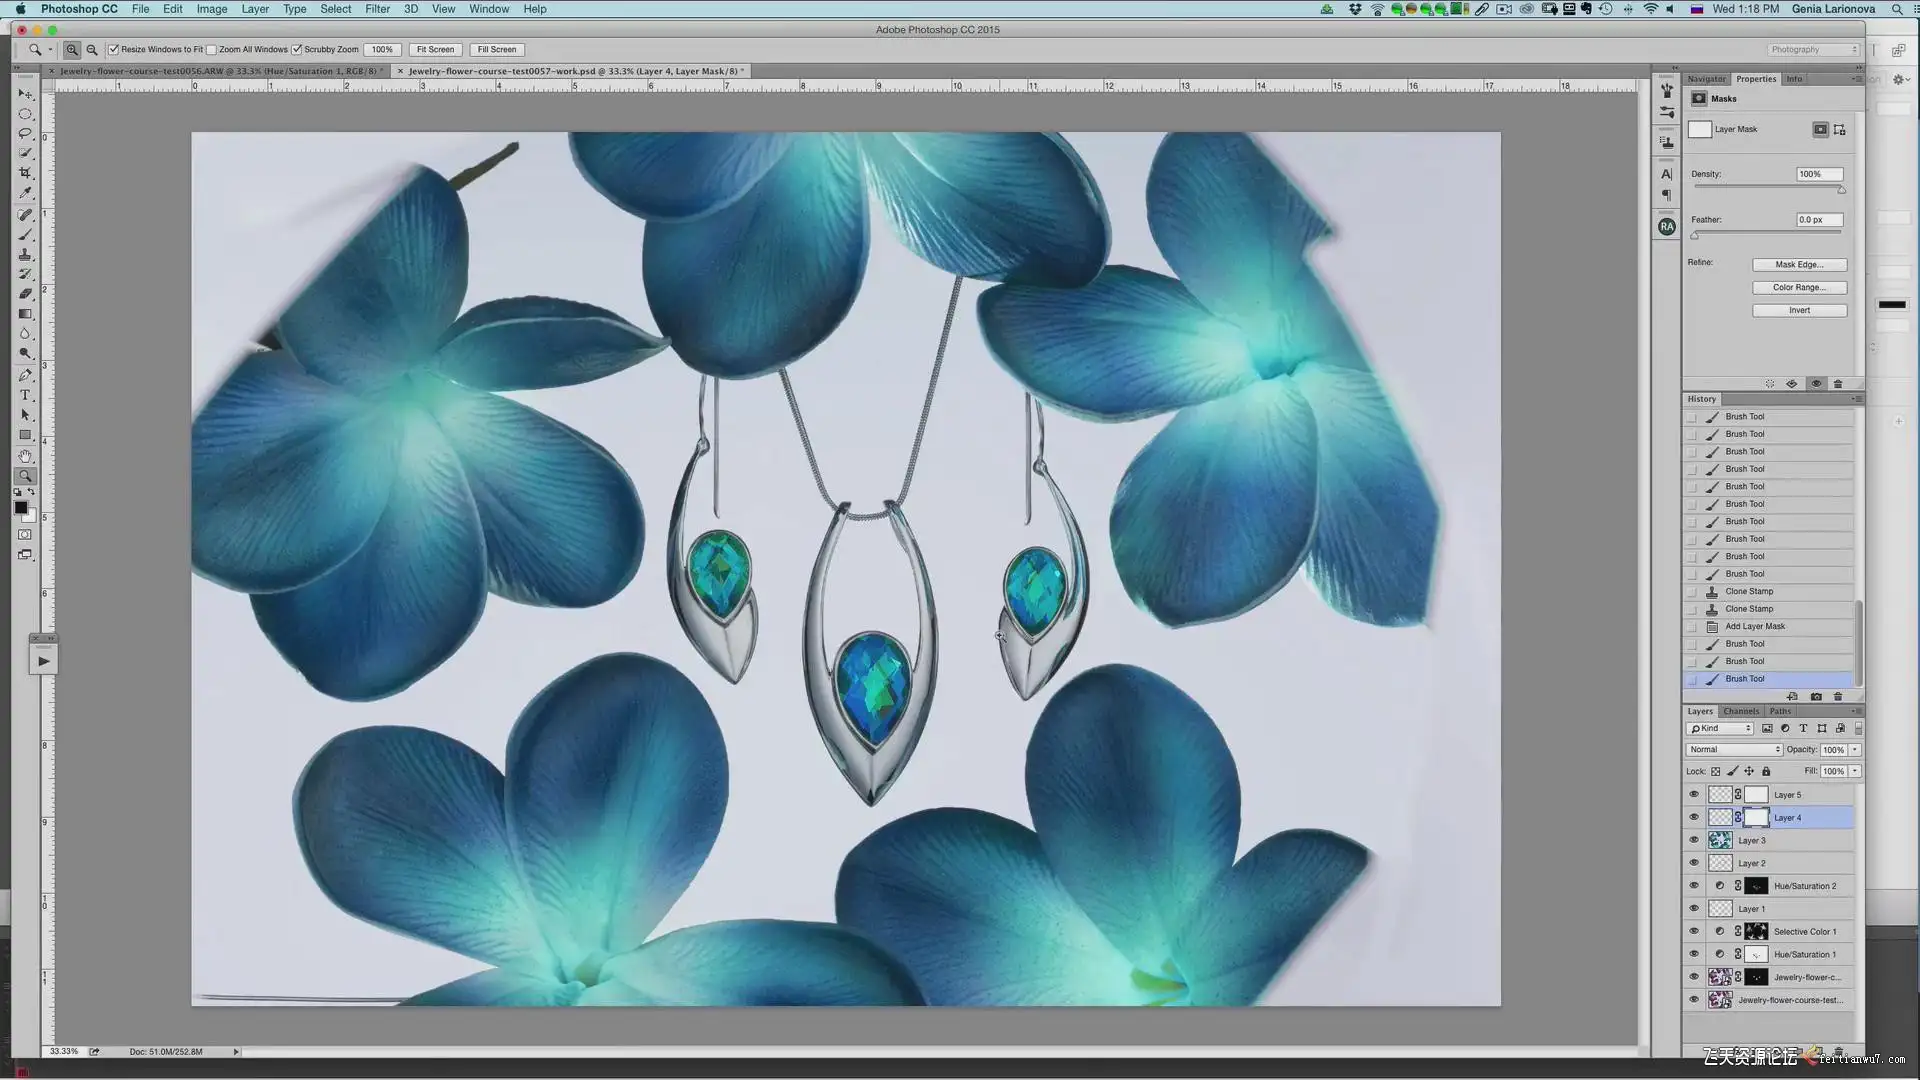
Task: Select the Lasso tool
Action: click(25, 133)
